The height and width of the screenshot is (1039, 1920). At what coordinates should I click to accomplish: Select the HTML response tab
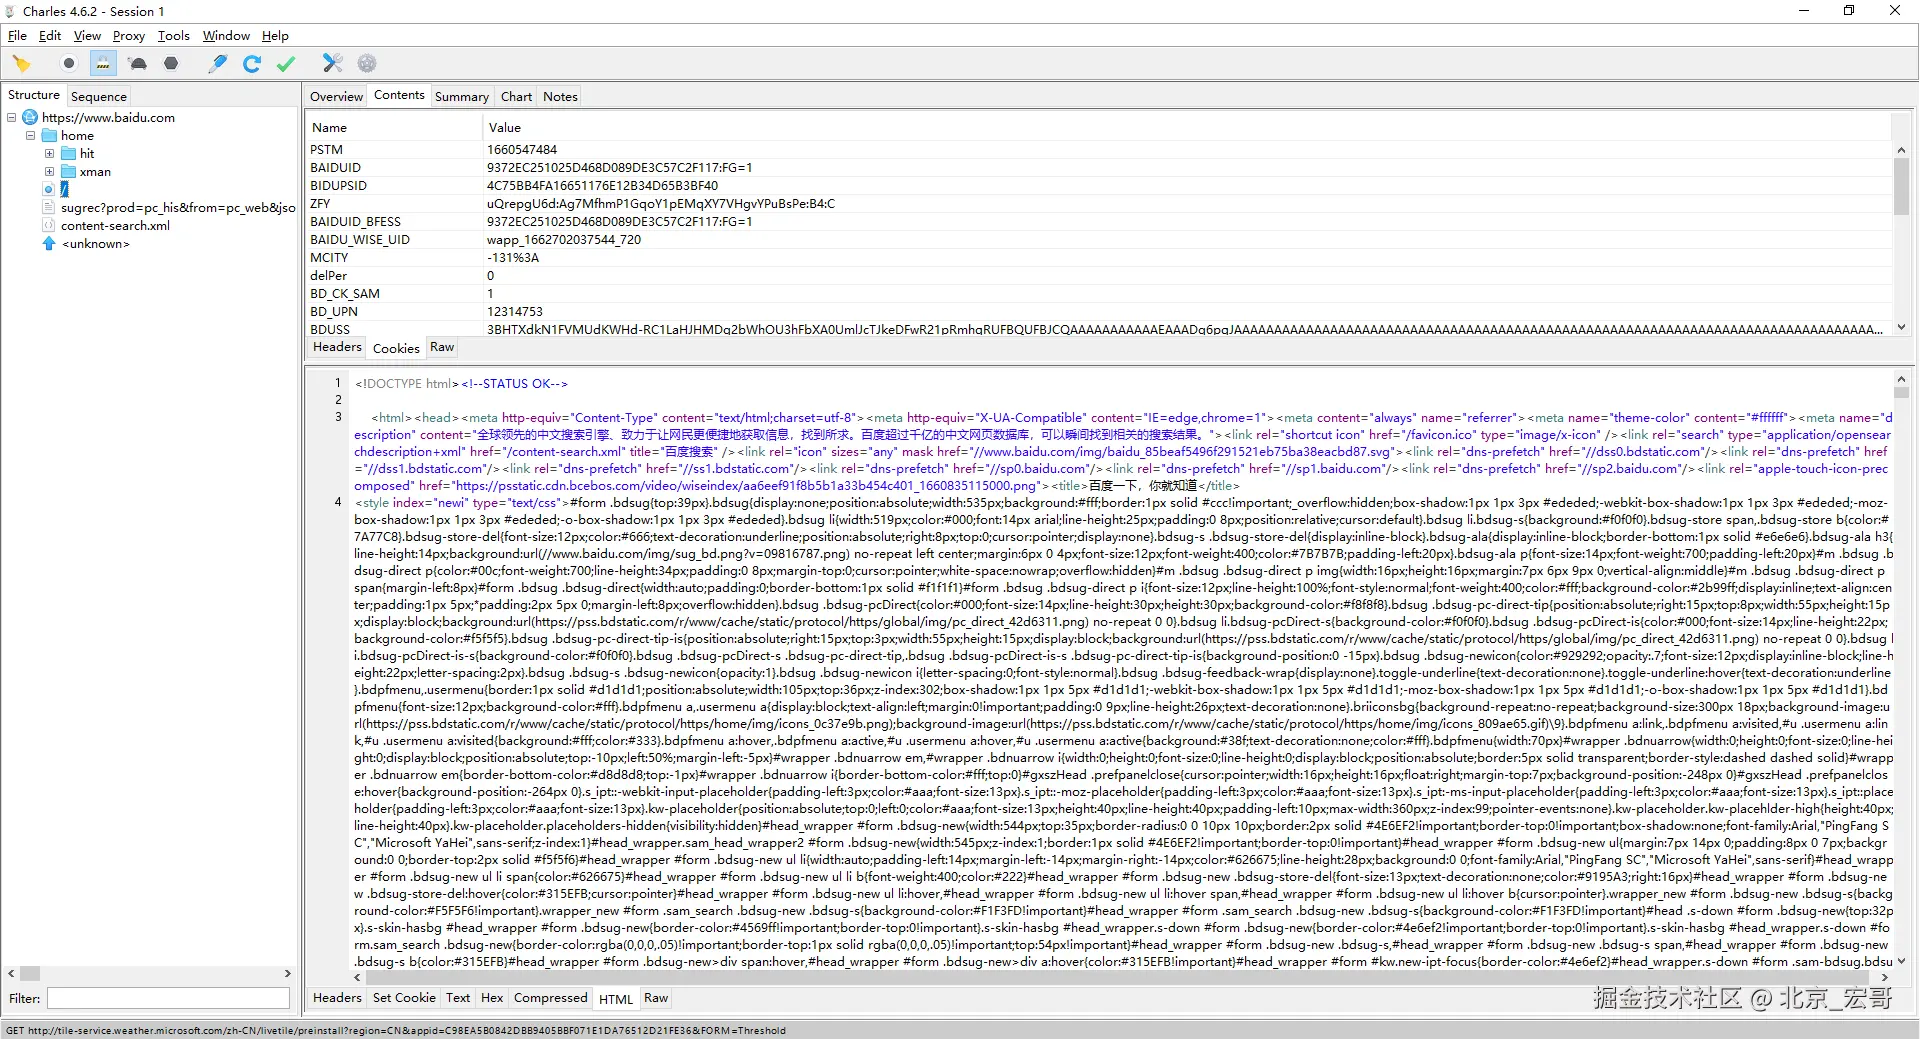[616, 999]
